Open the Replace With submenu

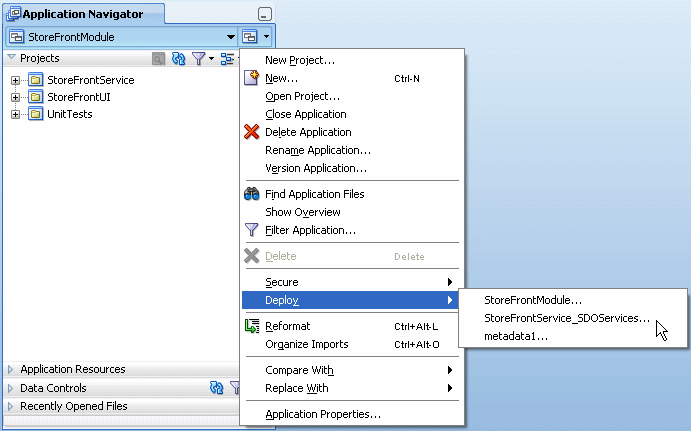353,388
